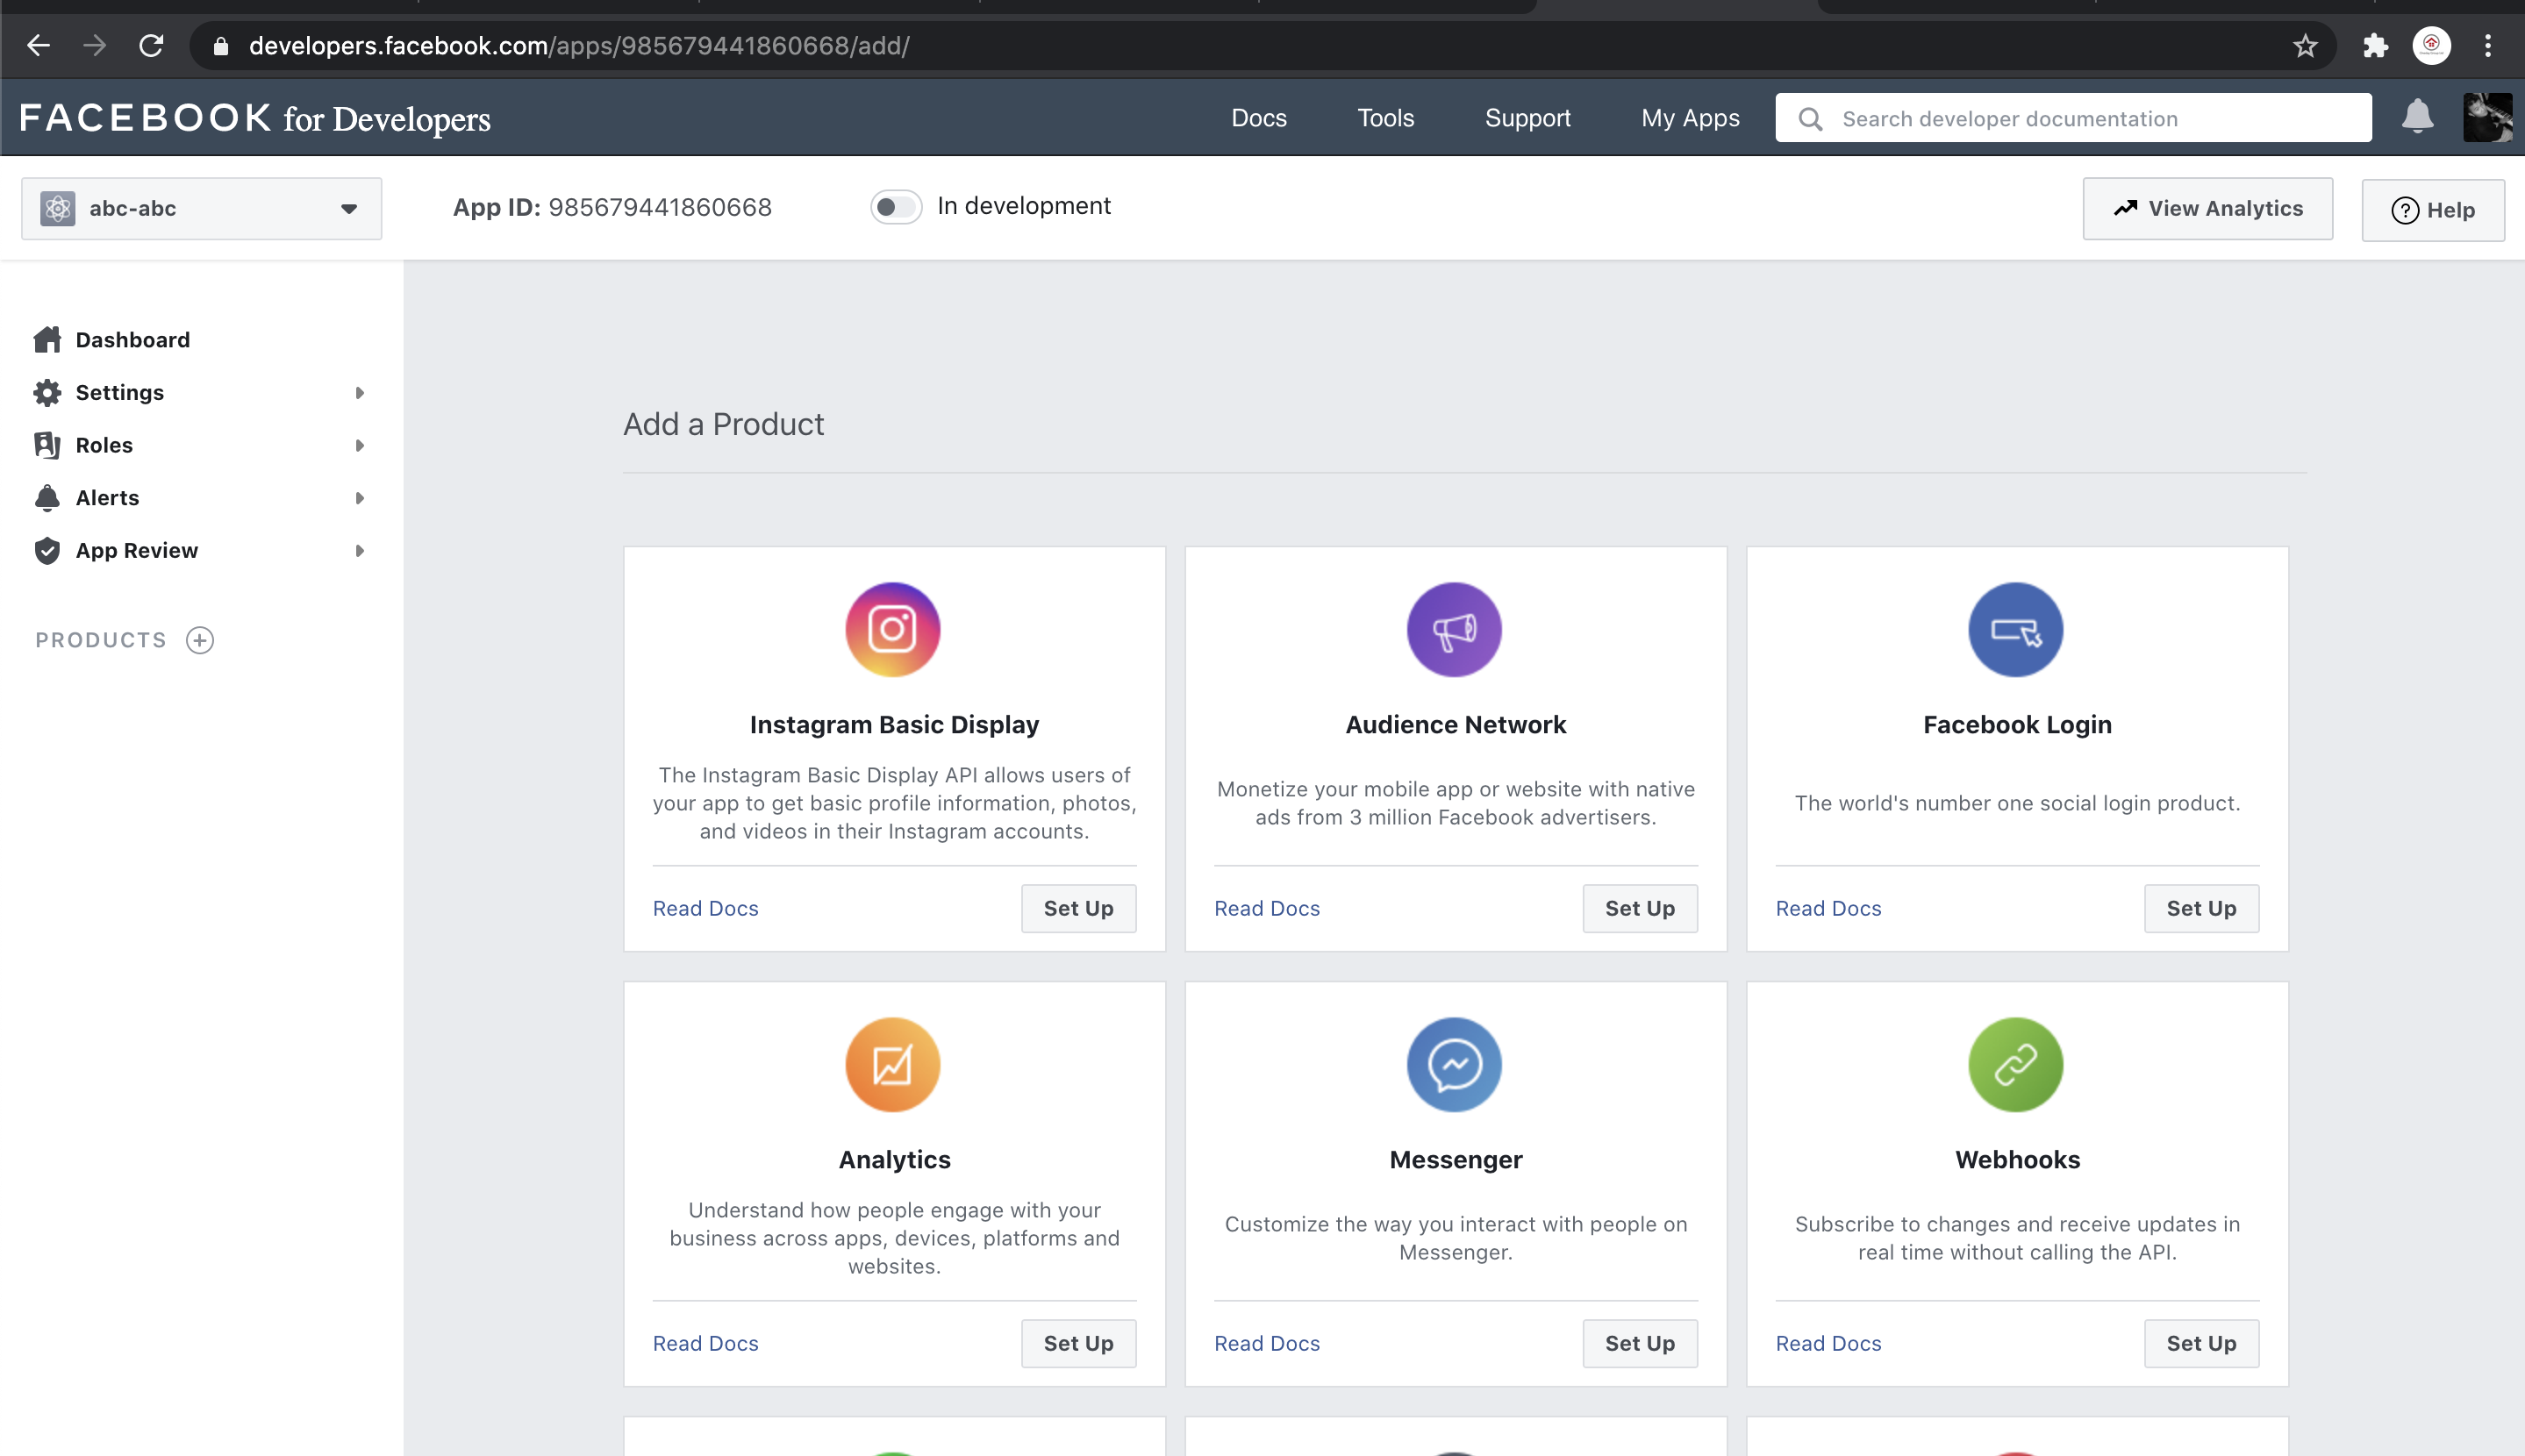
Task: Go to Dashboard in the sidebar
Action: pos(133,340)
